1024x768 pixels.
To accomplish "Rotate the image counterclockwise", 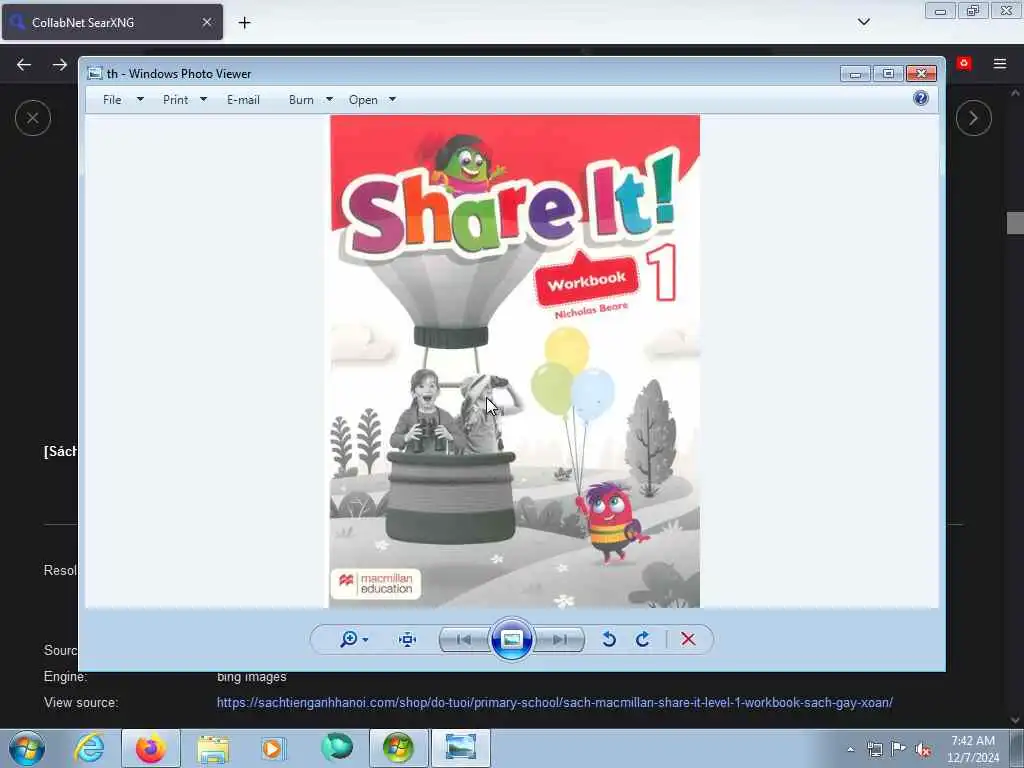I will [609, 639].
